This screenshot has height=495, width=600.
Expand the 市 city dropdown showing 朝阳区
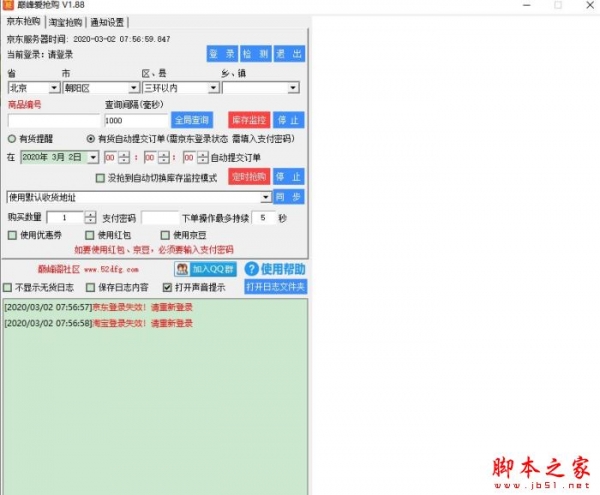click(133, 88)
